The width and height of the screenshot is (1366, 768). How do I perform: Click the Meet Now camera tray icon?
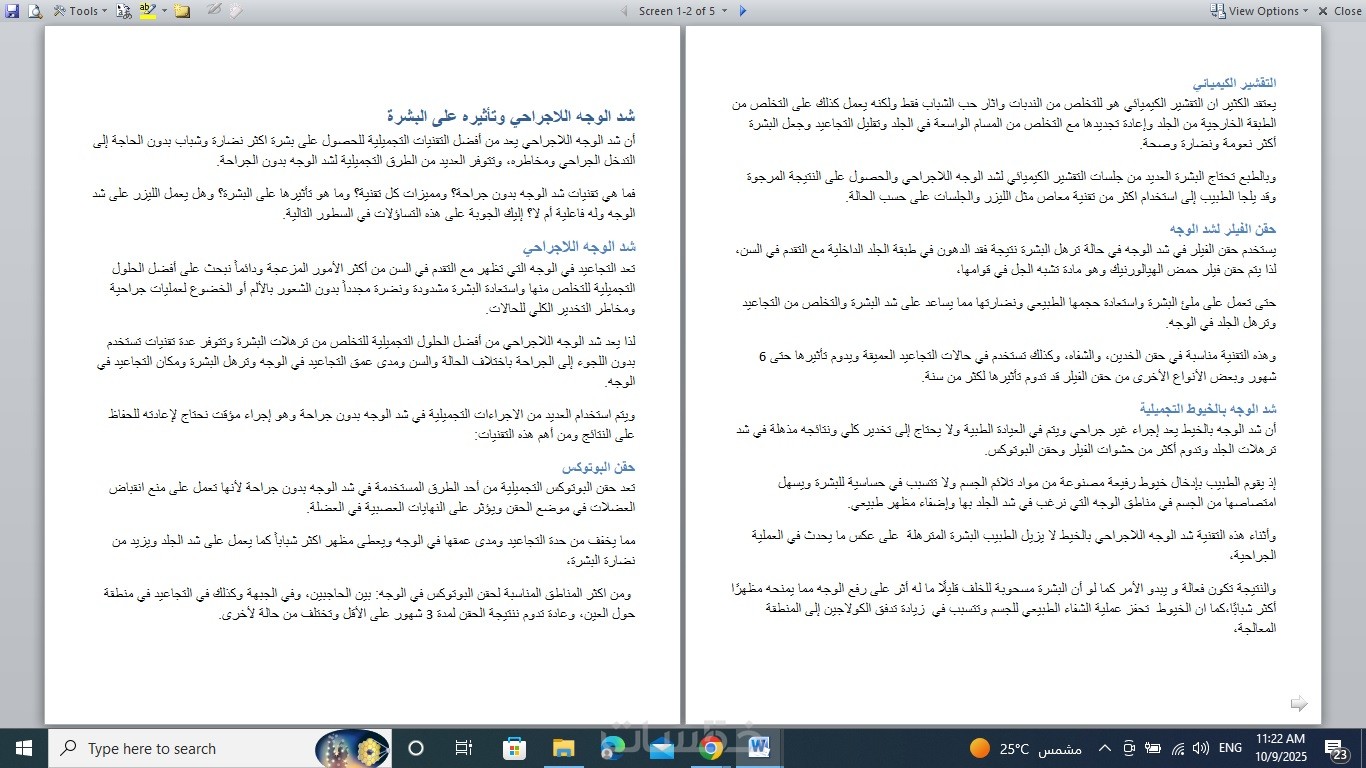click(1129, 748)
